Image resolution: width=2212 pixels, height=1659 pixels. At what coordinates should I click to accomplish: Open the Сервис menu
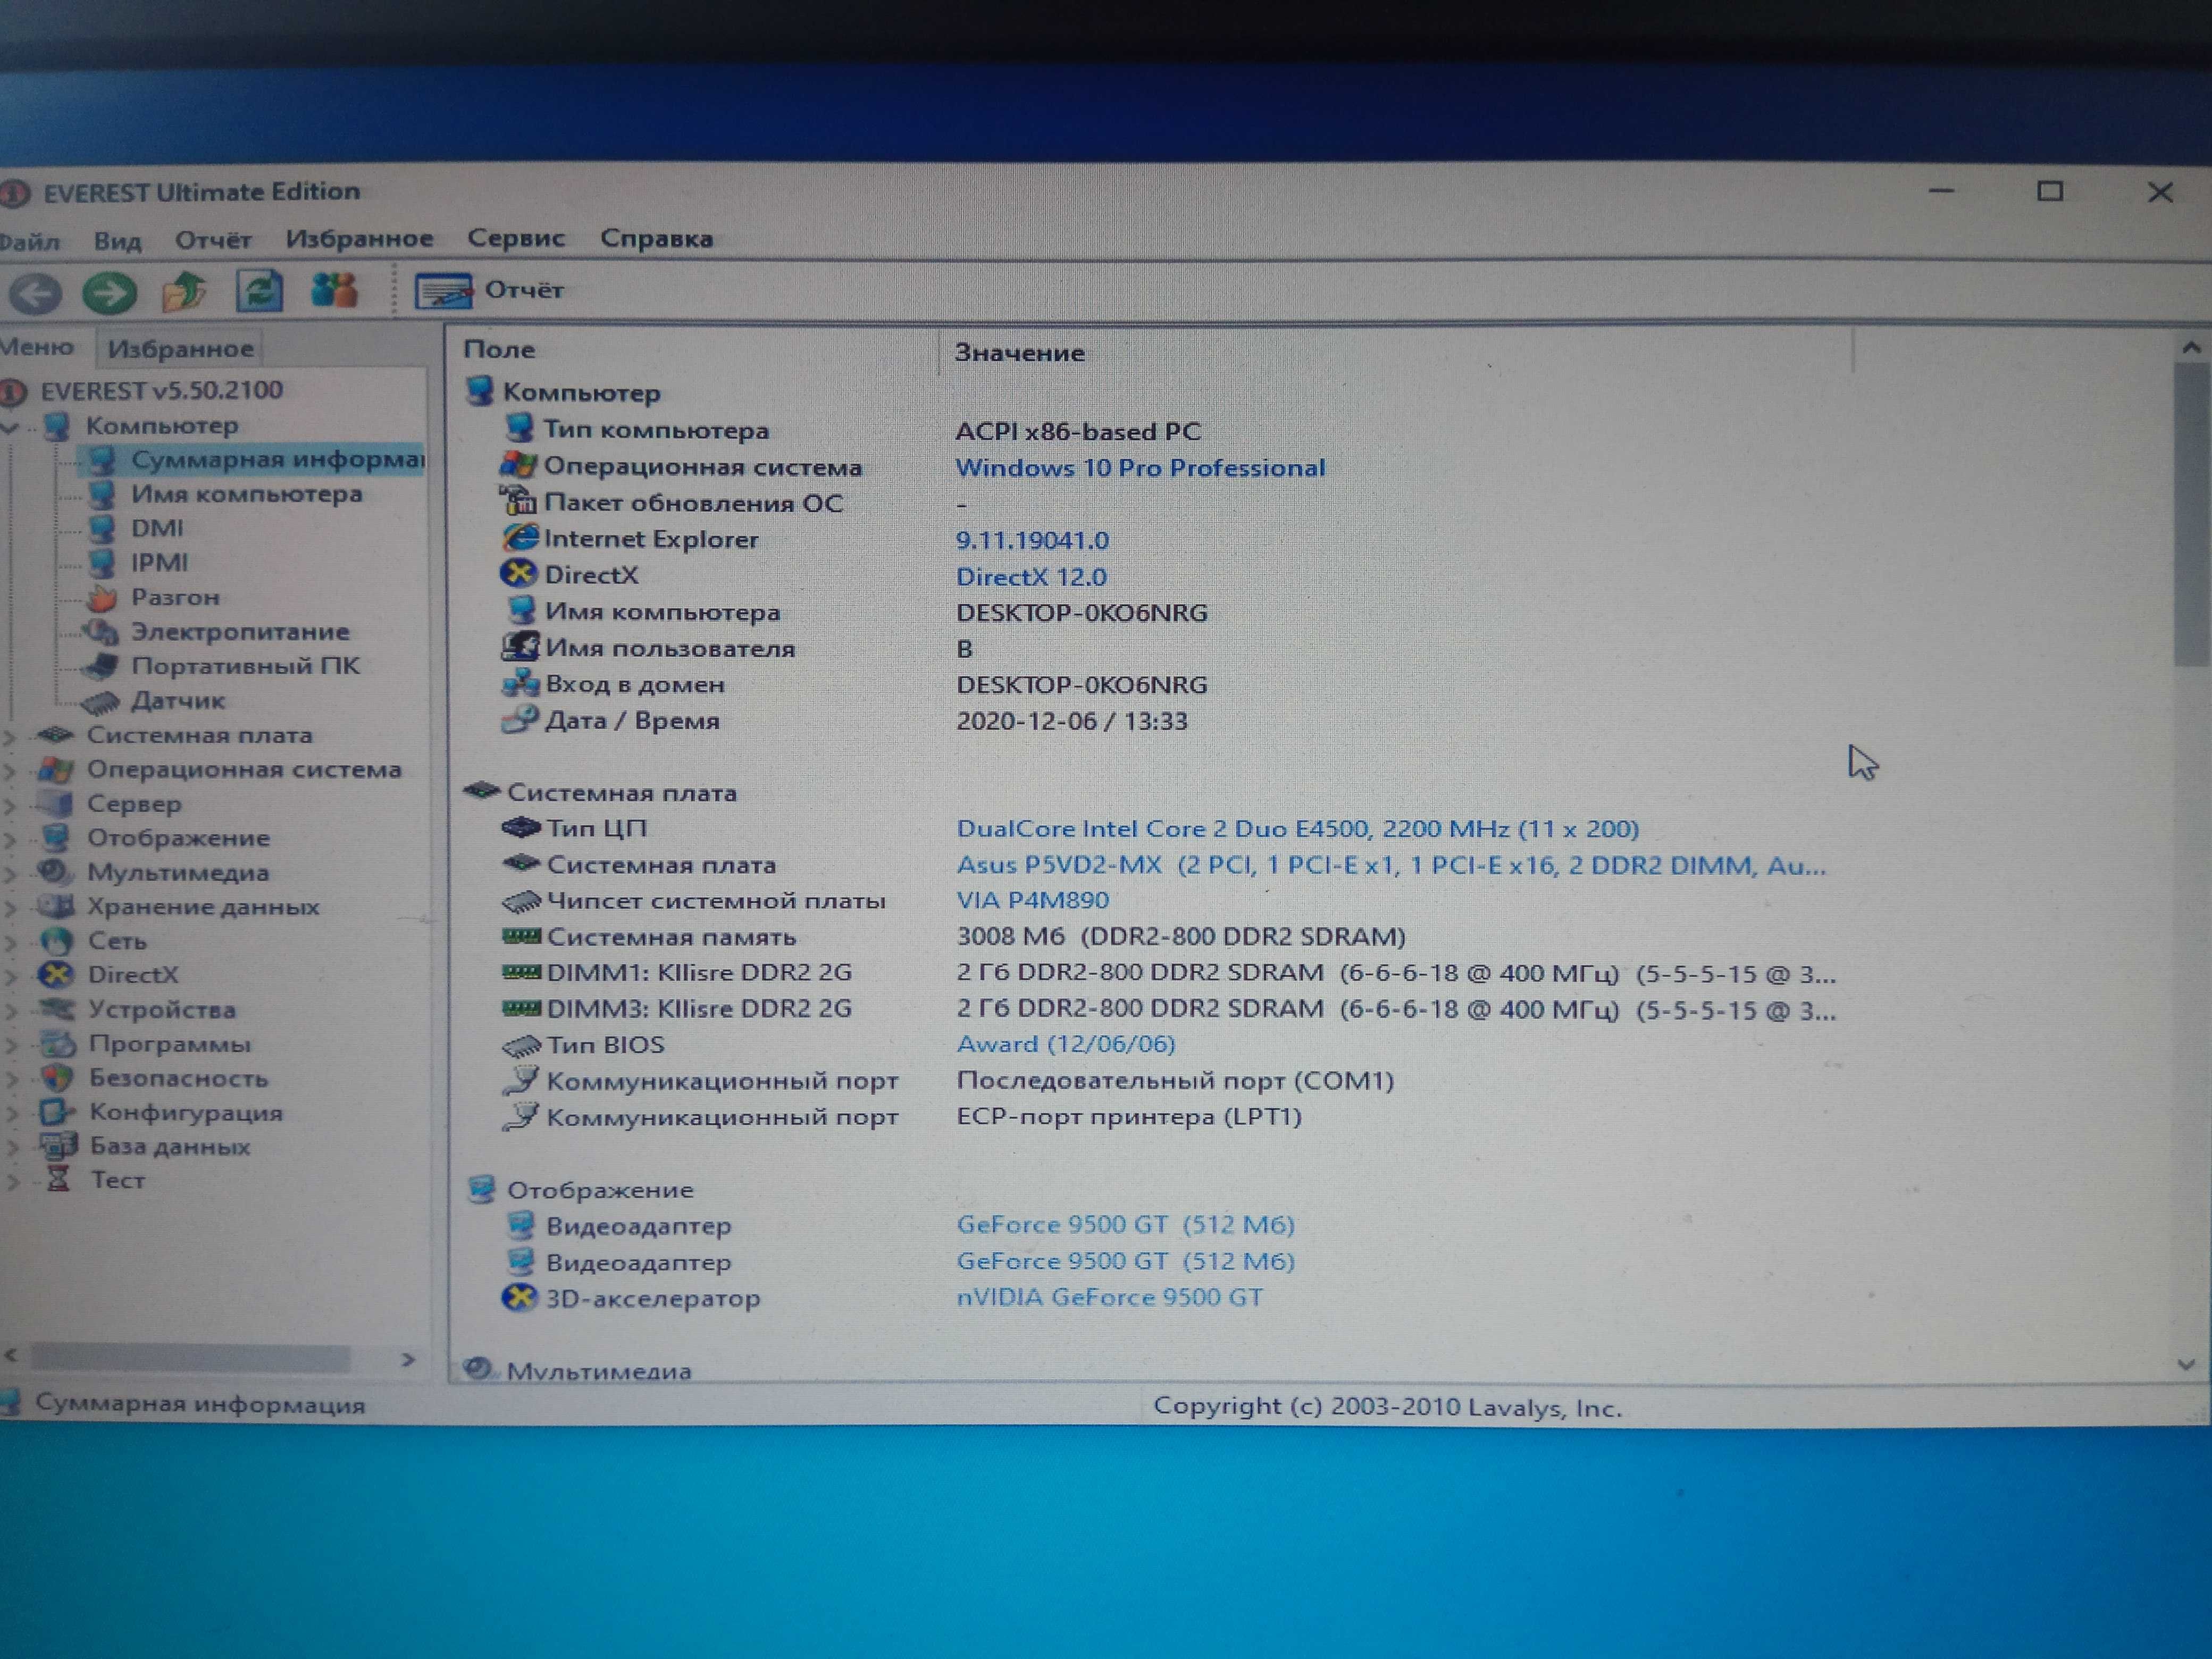516,238
